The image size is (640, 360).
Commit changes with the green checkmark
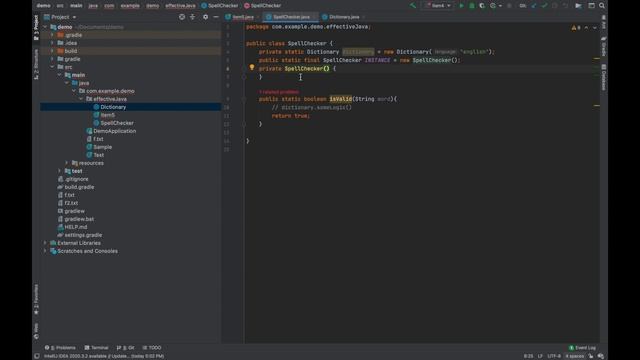(544, 6)
